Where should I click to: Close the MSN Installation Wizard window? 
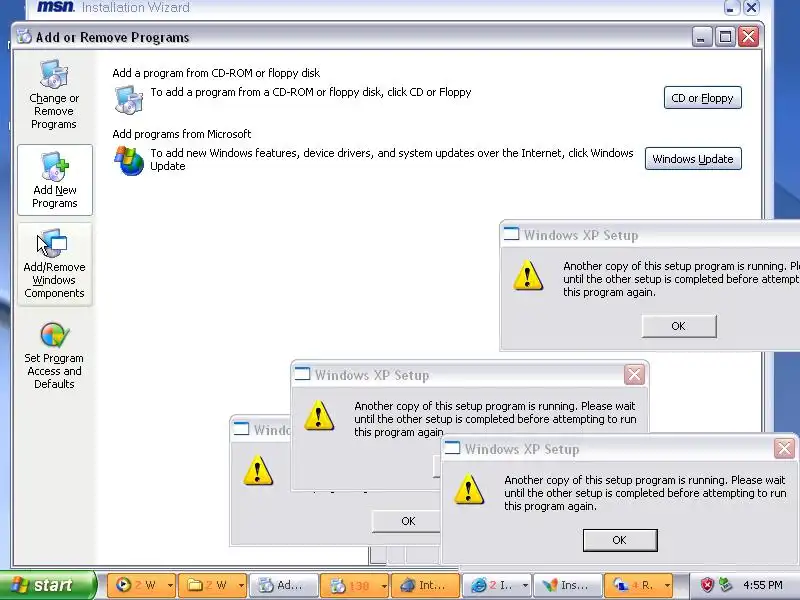pos(751,7)
